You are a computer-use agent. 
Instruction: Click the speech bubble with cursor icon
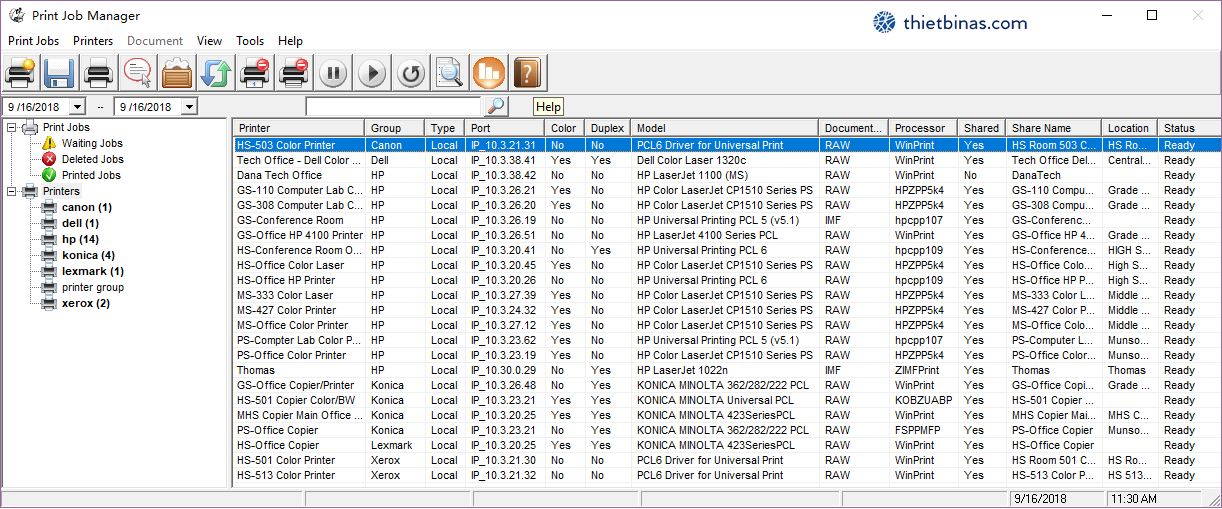coord(138,73)
